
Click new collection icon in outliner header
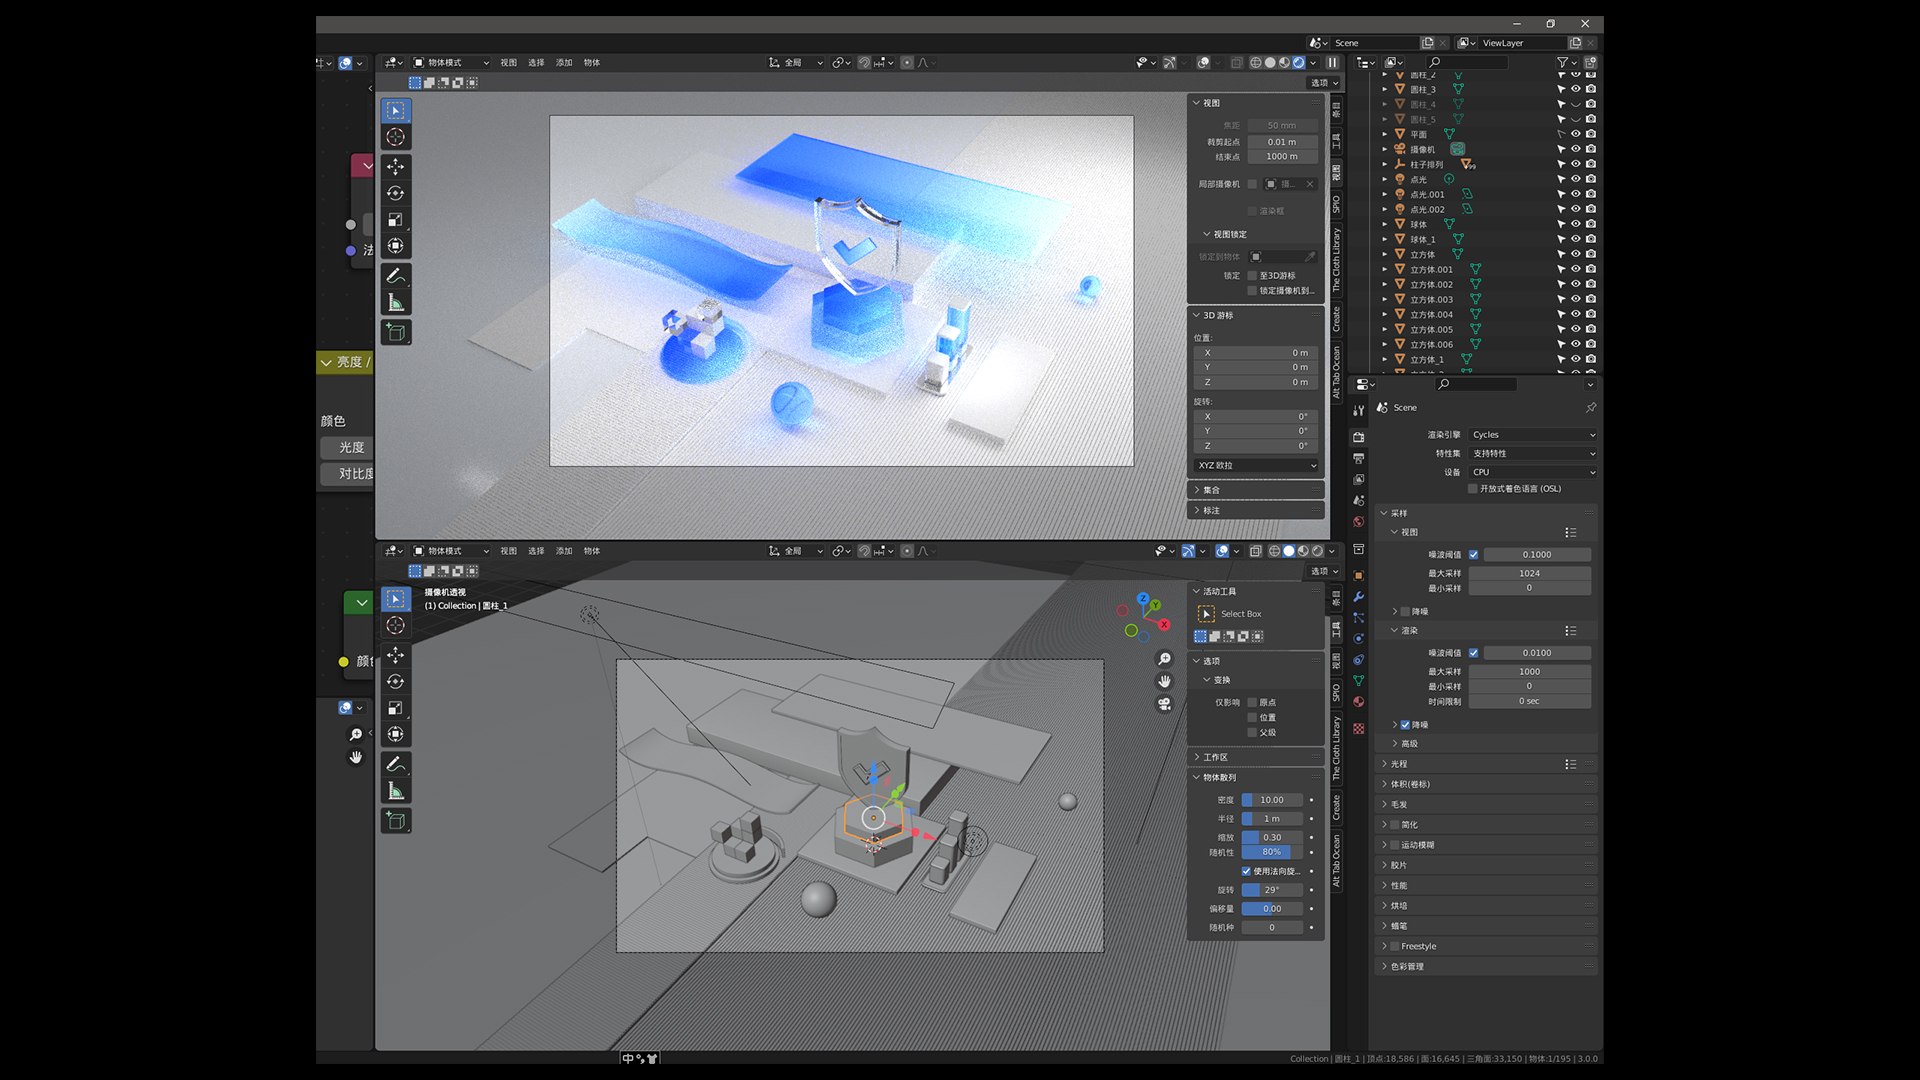point(1590,62)
